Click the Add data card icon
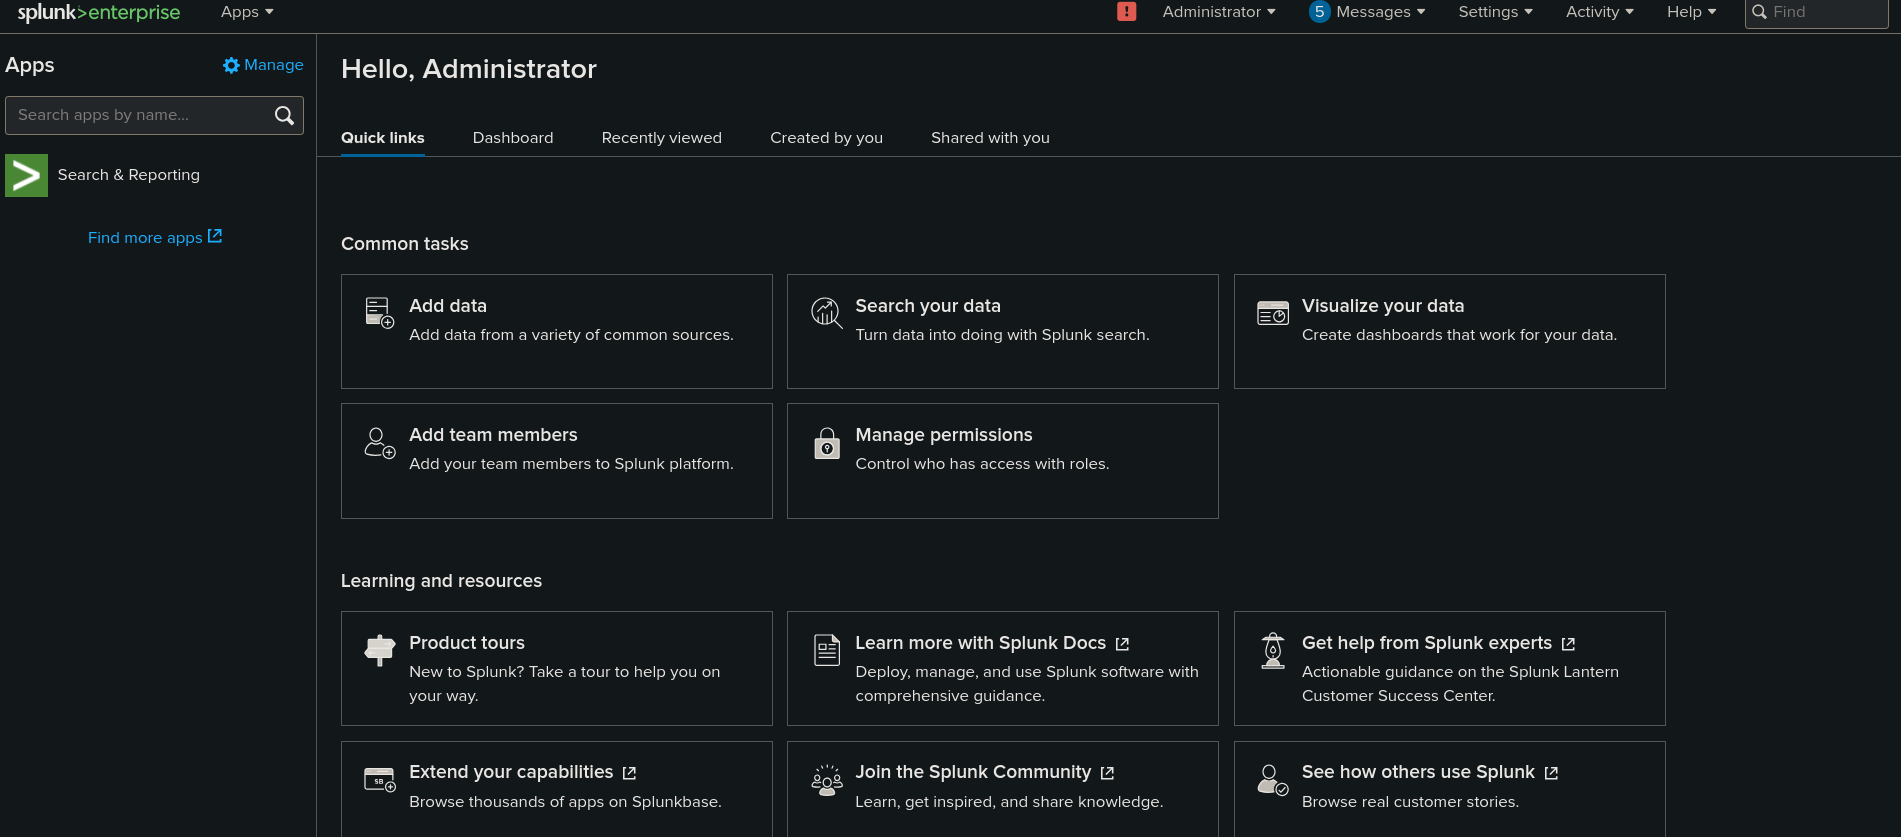Screen dimensions: 1901x837 coord(380,312)
